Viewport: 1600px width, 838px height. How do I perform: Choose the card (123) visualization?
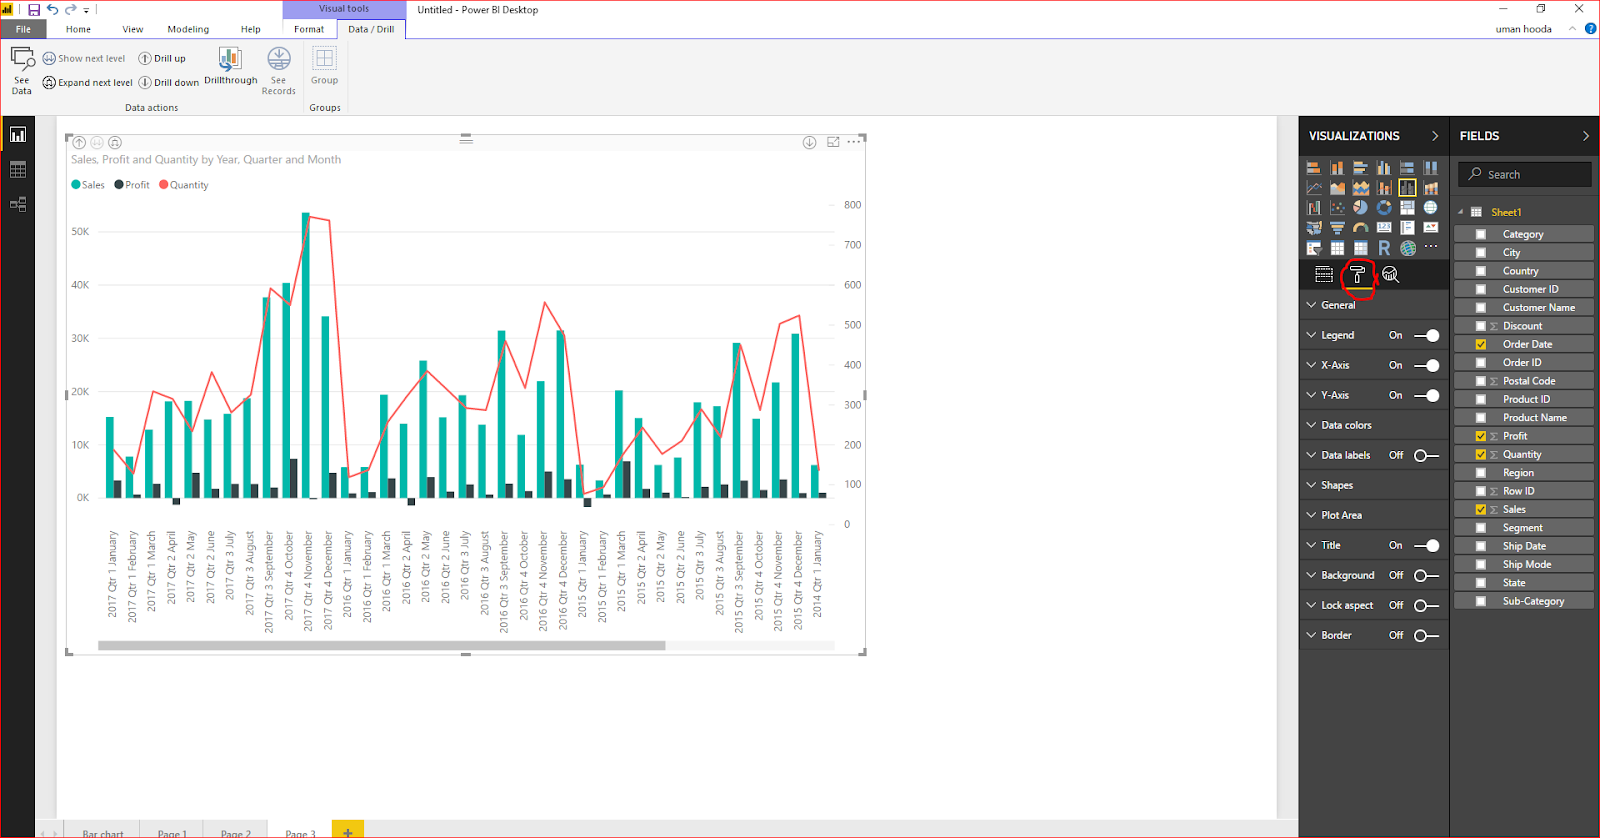pos(1384,228)
